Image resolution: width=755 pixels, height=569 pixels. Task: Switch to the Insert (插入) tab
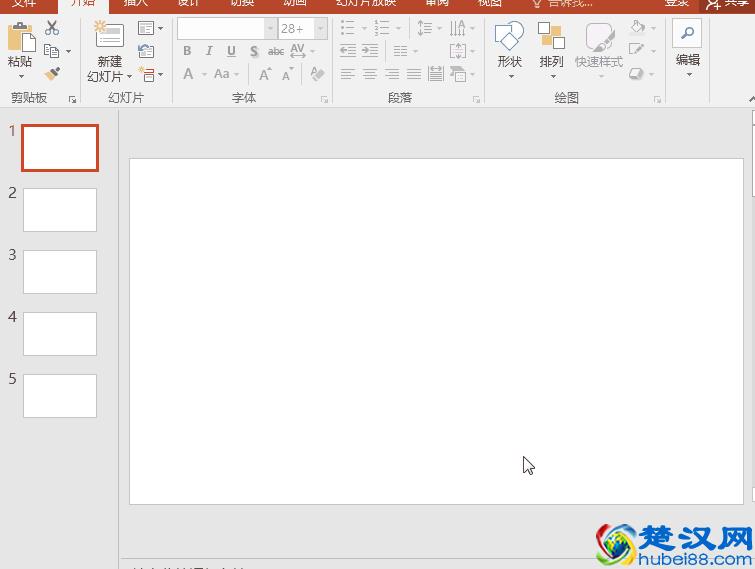coord(135,3)
